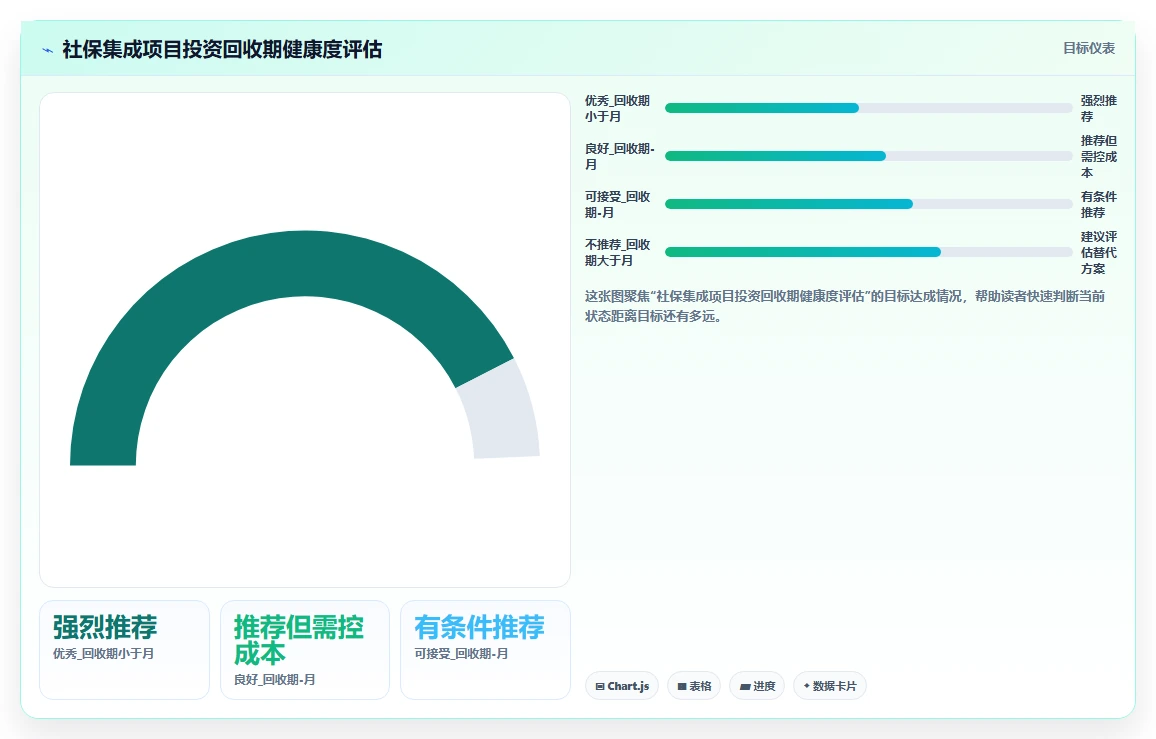Screen dimensions: 1156x739
Task: Click the chart title 社保集成项目投资回收期健康度评估
Action: pos(222,49)
